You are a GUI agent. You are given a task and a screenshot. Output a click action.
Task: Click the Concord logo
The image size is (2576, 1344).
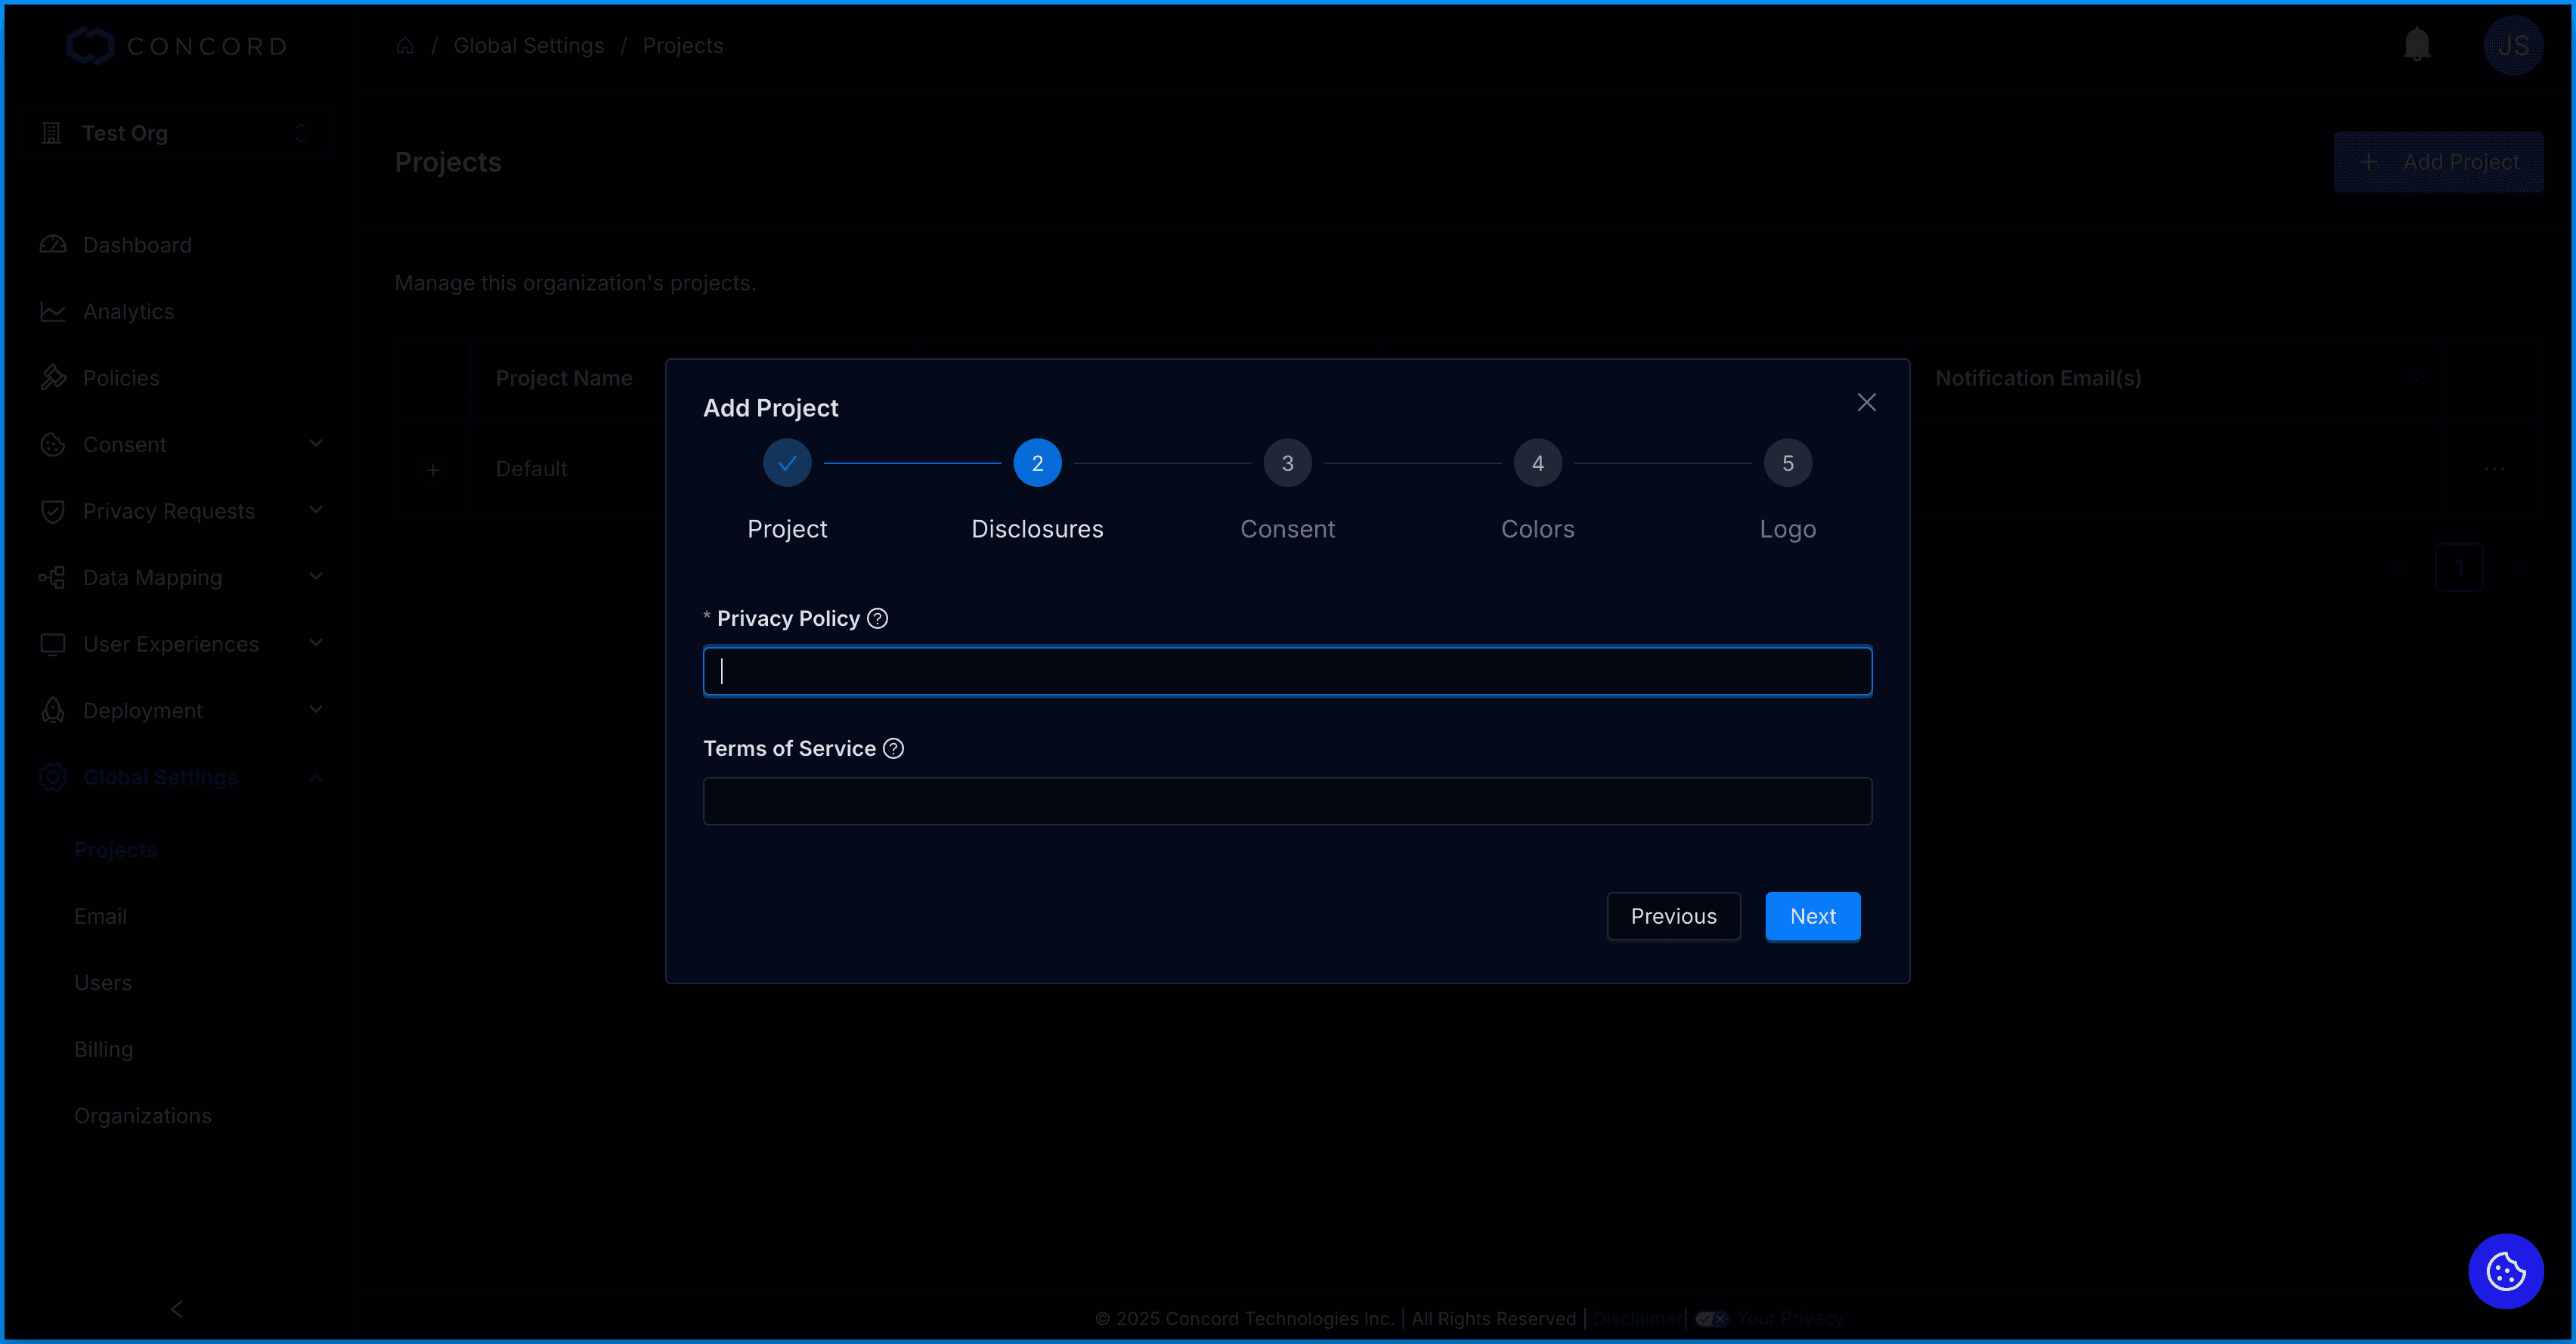click(x=178, y=46)
